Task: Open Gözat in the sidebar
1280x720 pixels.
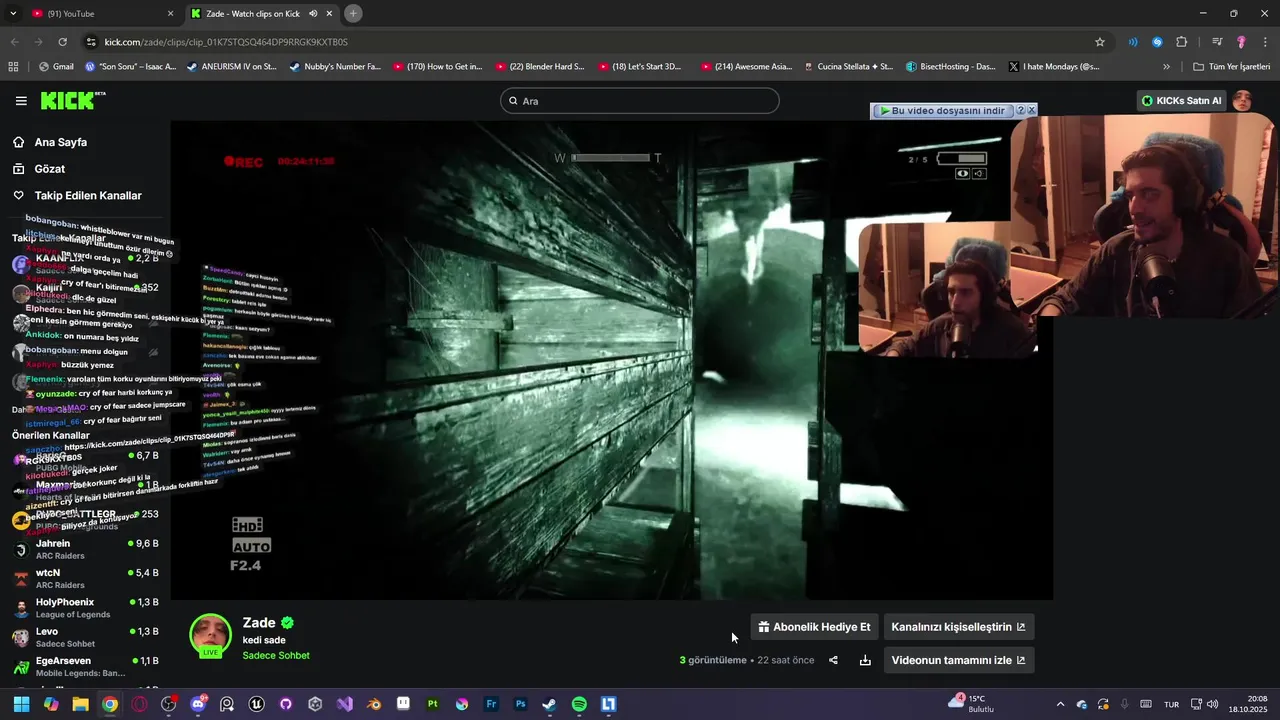Action: pos(50,169)
